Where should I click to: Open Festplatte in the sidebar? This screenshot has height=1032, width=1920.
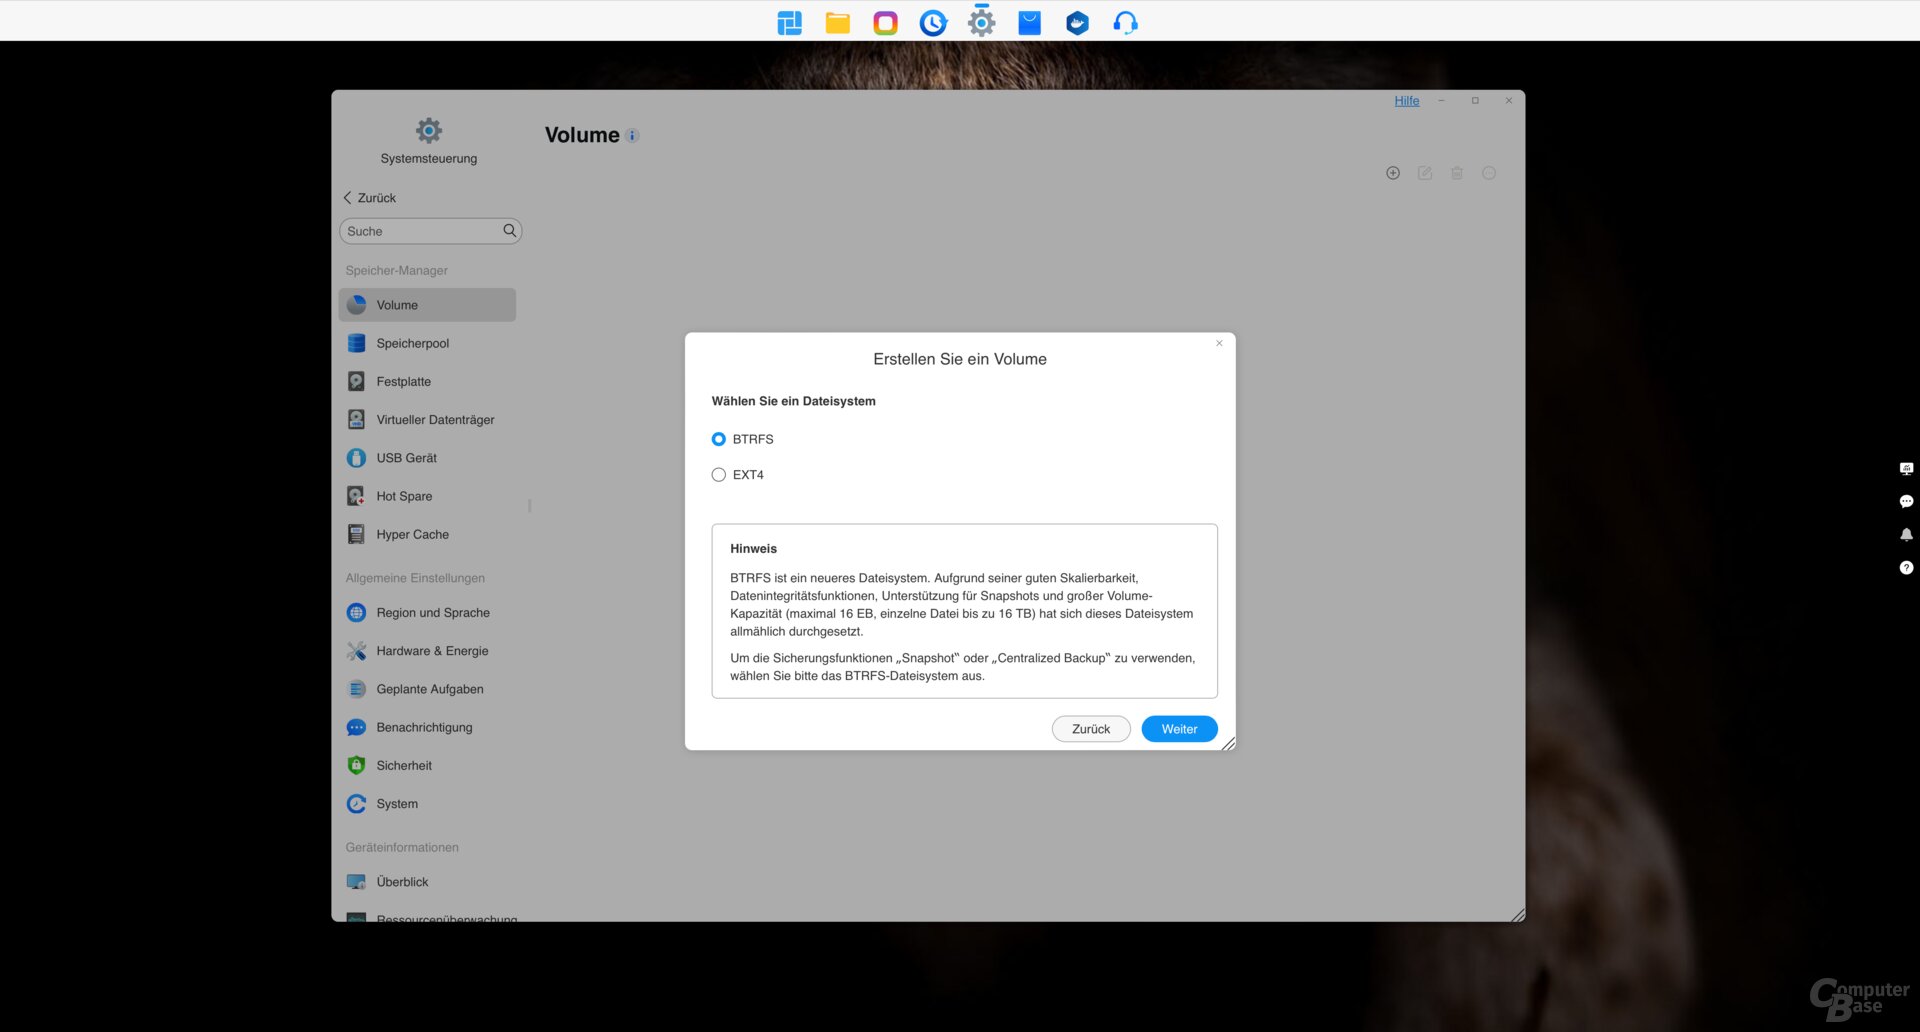click(x=403, y=382)
